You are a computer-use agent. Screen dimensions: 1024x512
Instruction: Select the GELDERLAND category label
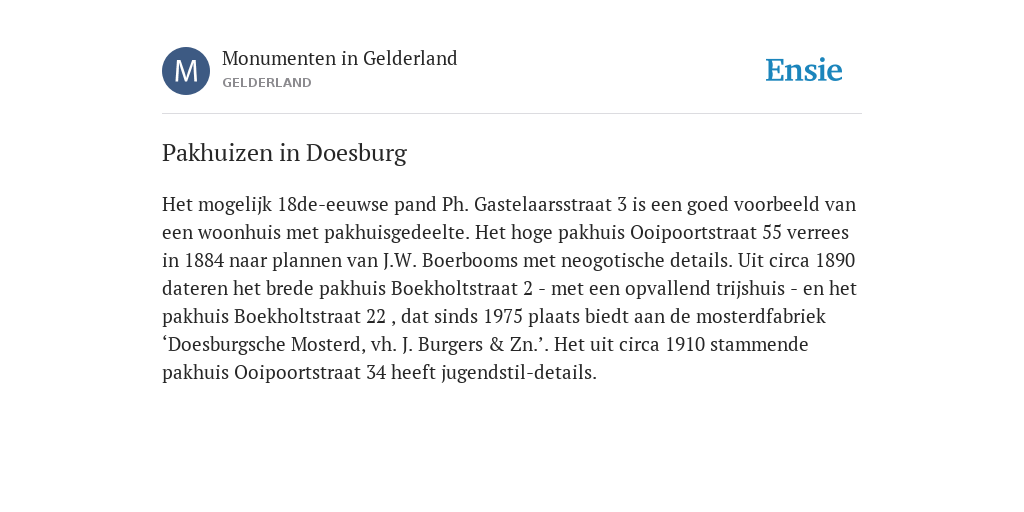pyautogui.click(x=266, y=83)
